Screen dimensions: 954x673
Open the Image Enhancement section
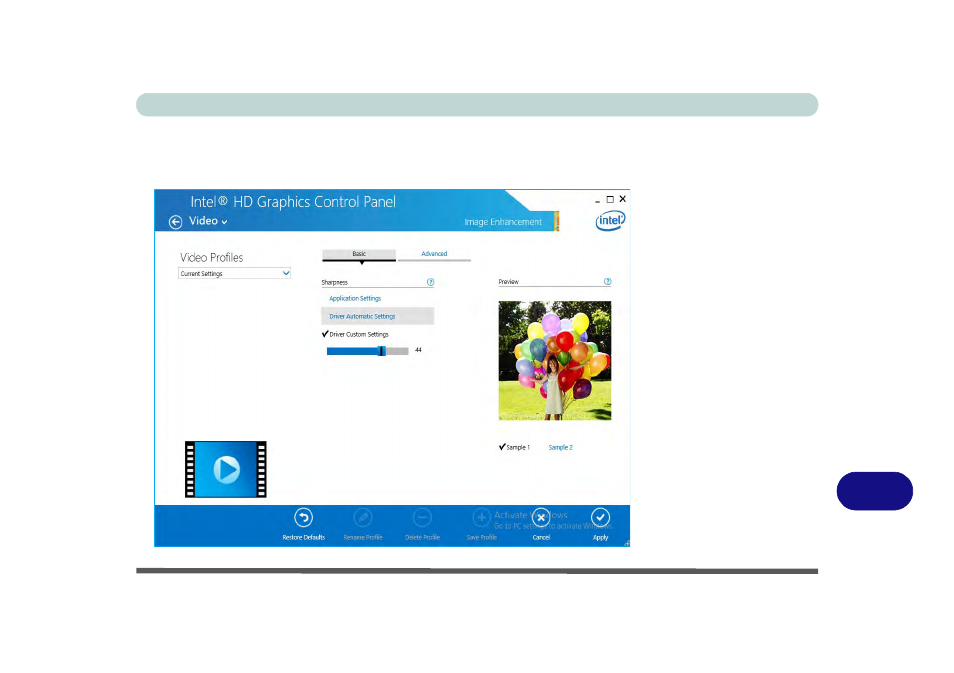[503, 222]
